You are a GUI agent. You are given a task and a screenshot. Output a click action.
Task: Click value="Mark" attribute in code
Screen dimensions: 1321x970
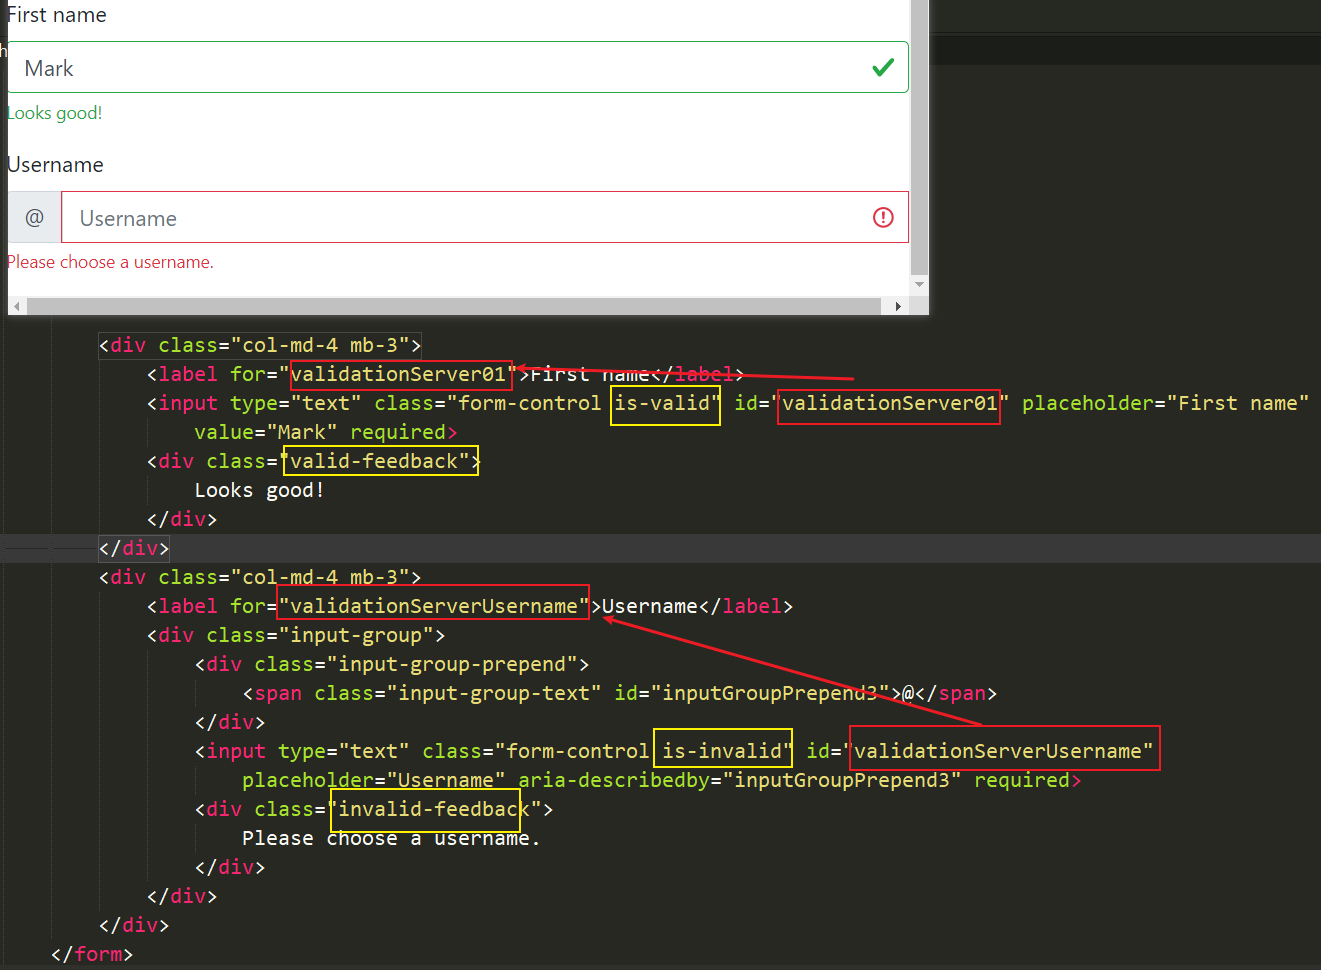click(x=266, y=432)
